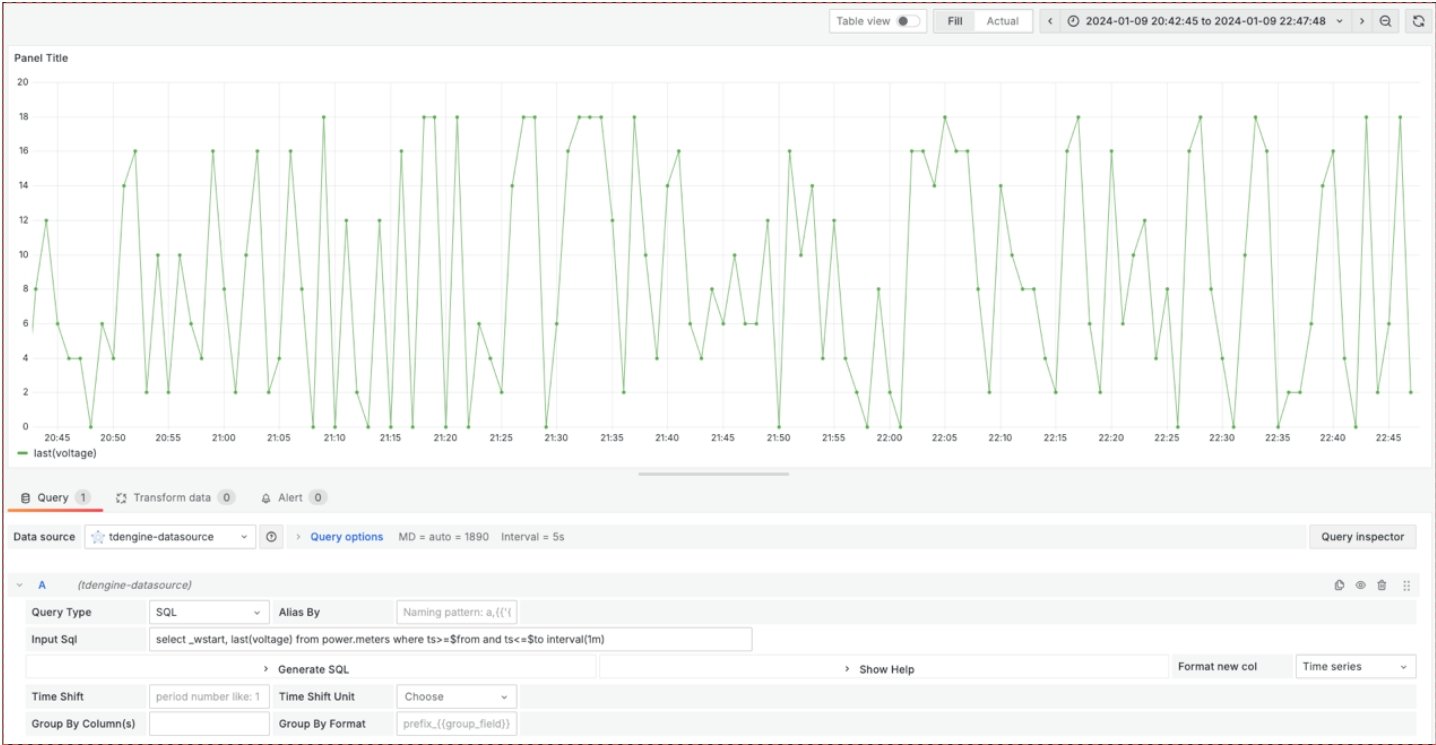The height and width of the screenshot is (745, 1436).
Task: Click the data source help icon
Action: coord(271,537)
